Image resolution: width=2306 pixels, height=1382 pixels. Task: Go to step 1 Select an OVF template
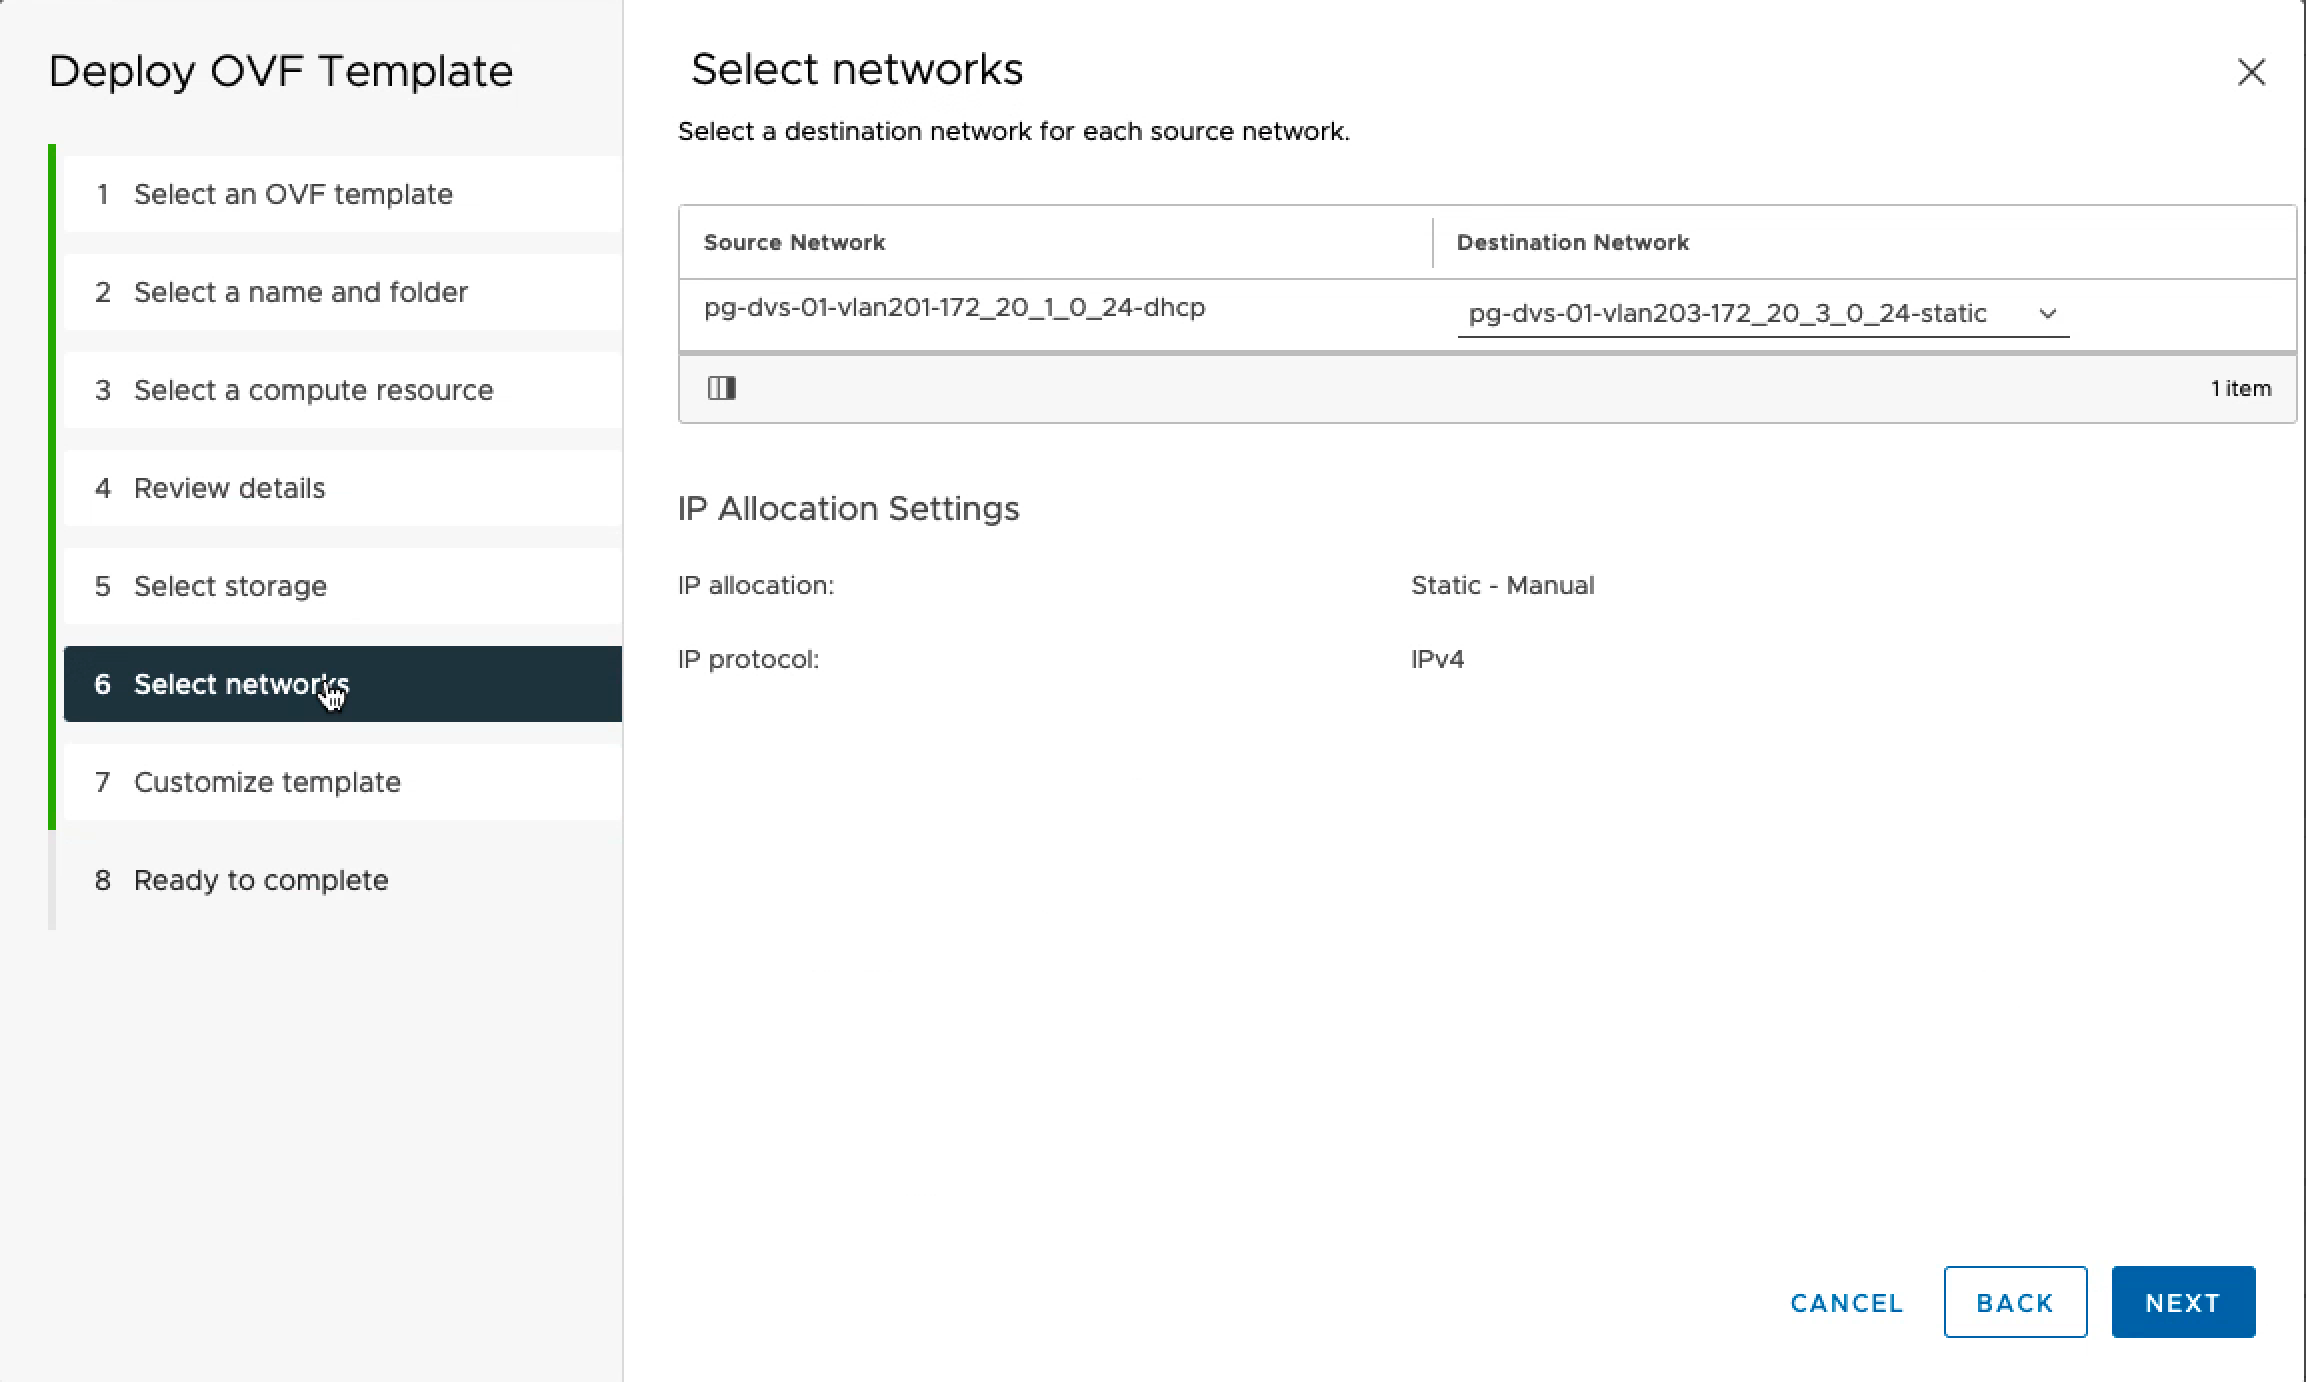293,194
